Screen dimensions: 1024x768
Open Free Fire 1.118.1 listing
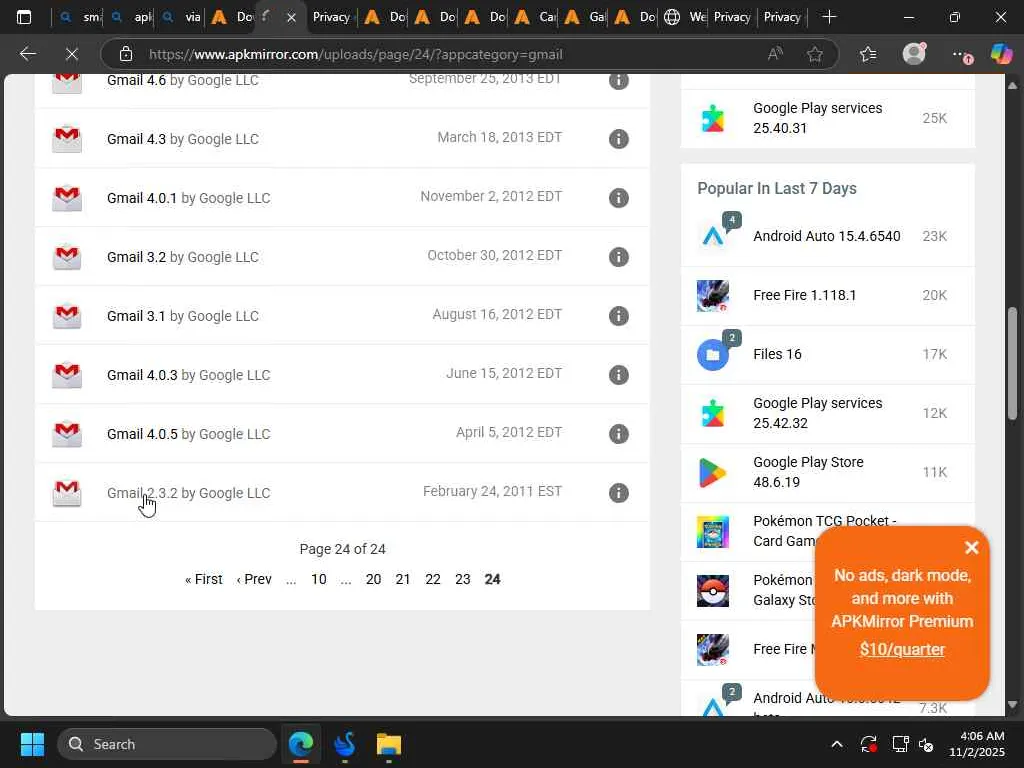tap(805, 295)
